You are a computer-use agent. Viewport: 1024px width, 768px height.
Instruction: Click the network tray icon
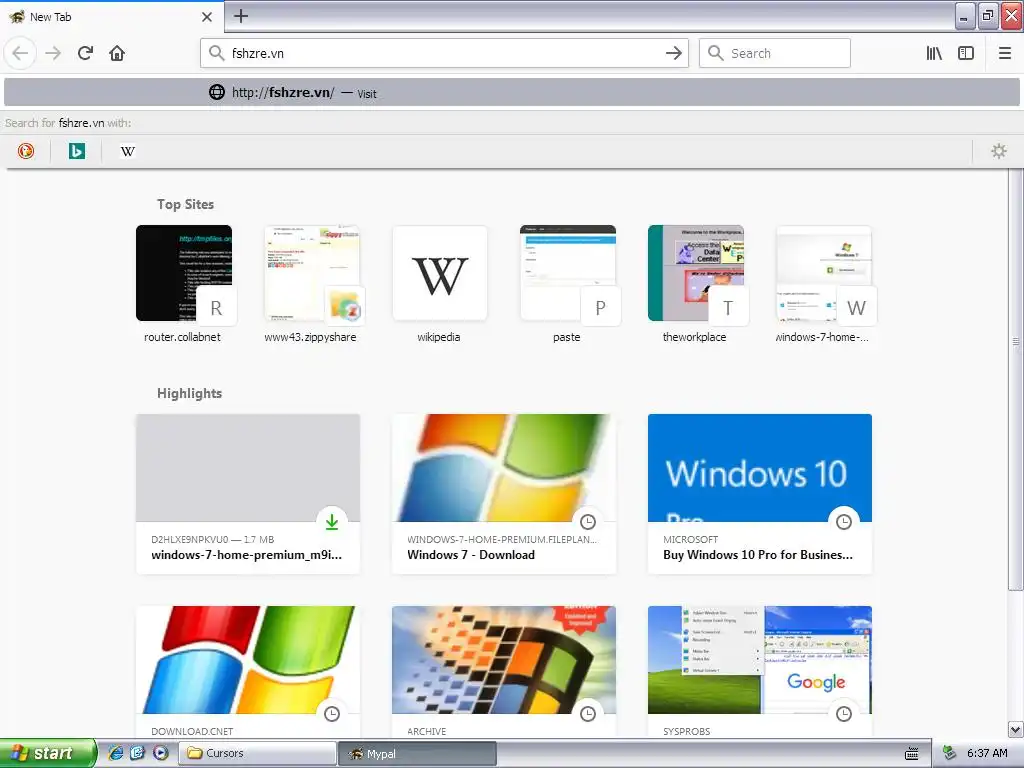click(949, 753)
